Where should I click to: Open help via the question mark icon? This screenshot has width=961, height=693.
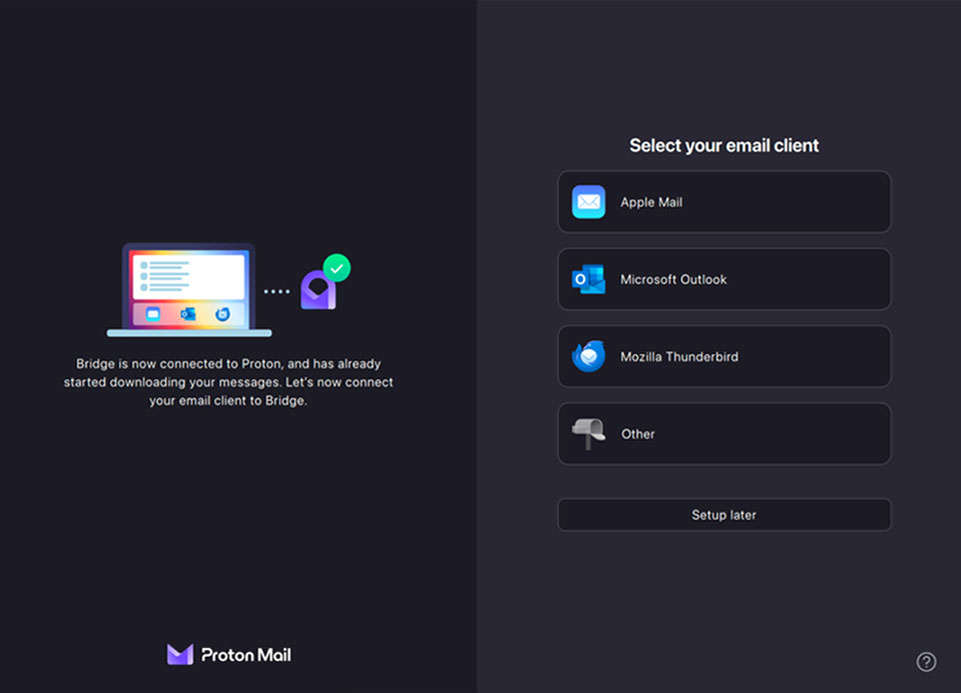click(926, 662)
